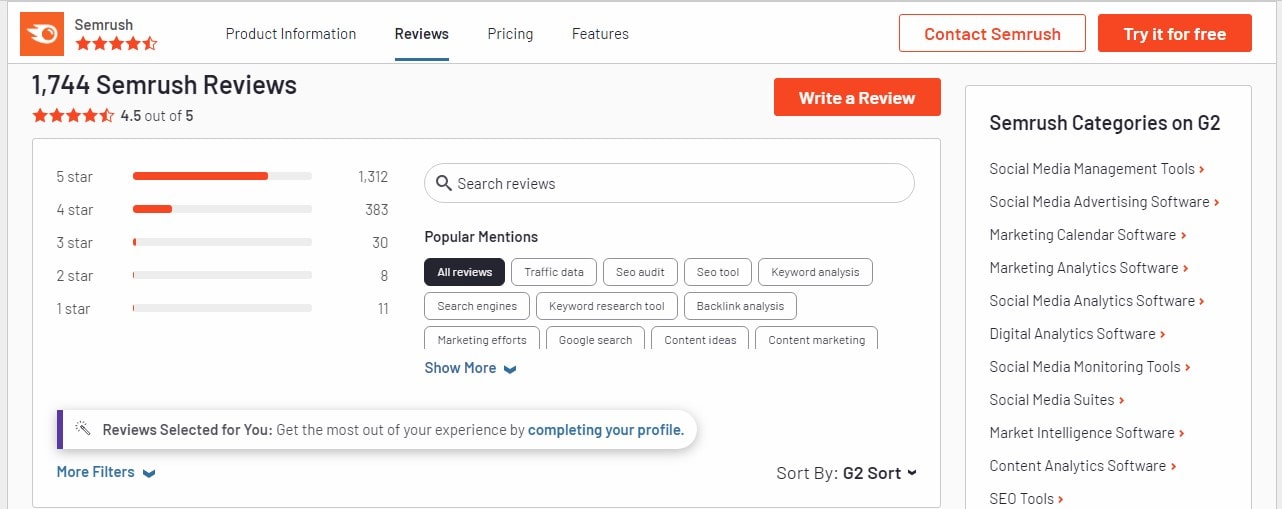Viewport: 1282px width, 509px height.
Task: Switch to the Reviews tab
Action: pos(422,34)
